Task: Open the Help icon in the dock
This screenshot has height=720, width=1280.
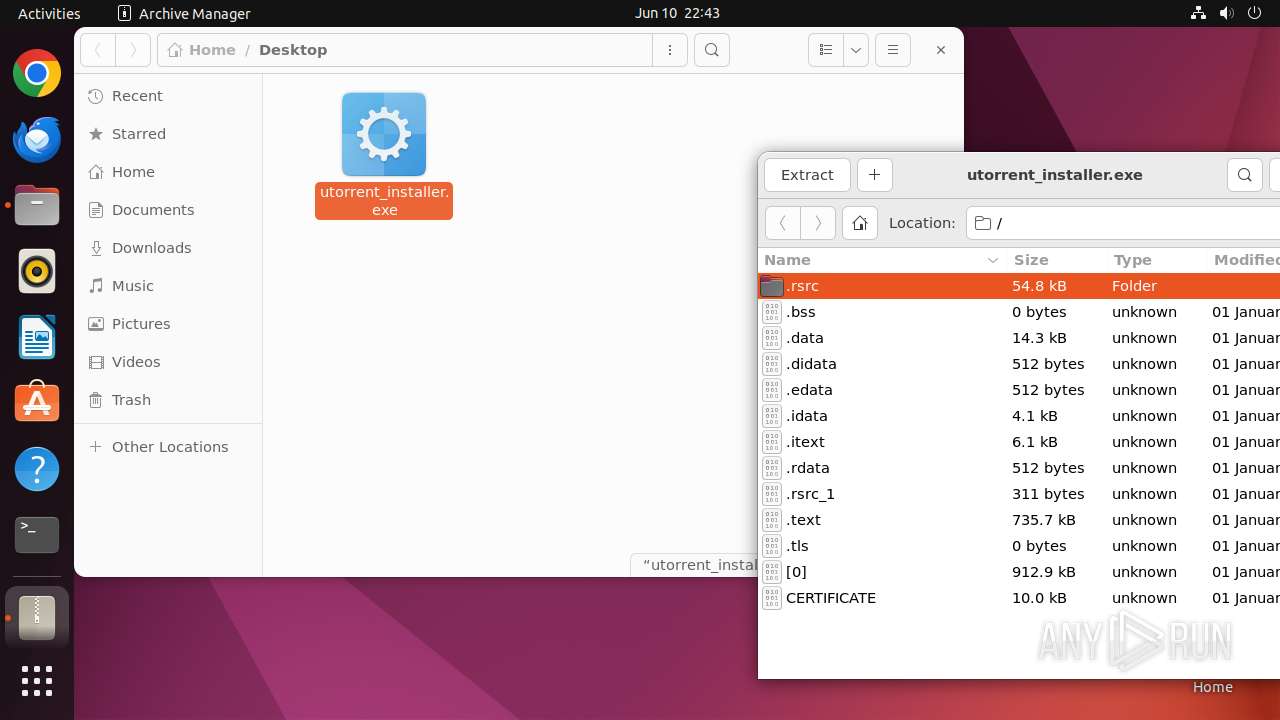Action: click(x=37, y=469)
